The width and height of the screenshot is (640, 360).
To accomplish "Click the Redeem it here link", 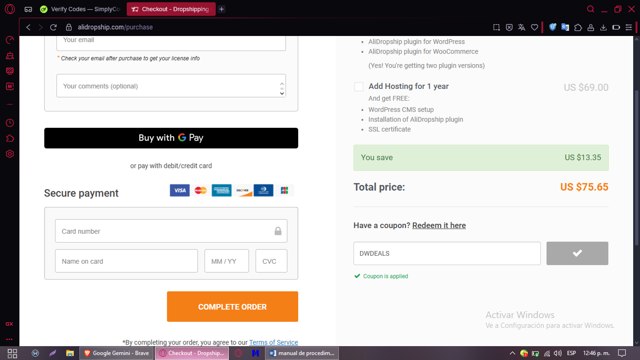I will [439, 225].
